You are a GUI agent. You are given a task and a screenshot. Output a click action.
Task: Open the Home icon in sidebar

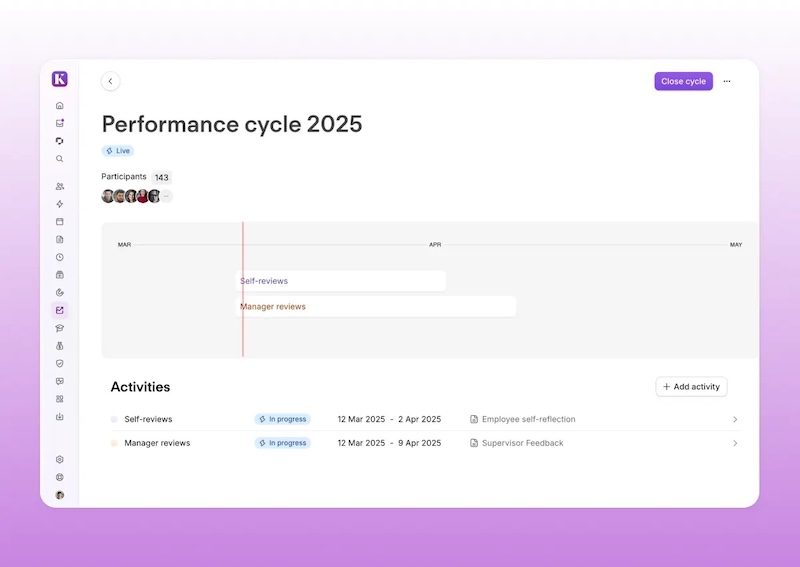[x=60, y=105]
